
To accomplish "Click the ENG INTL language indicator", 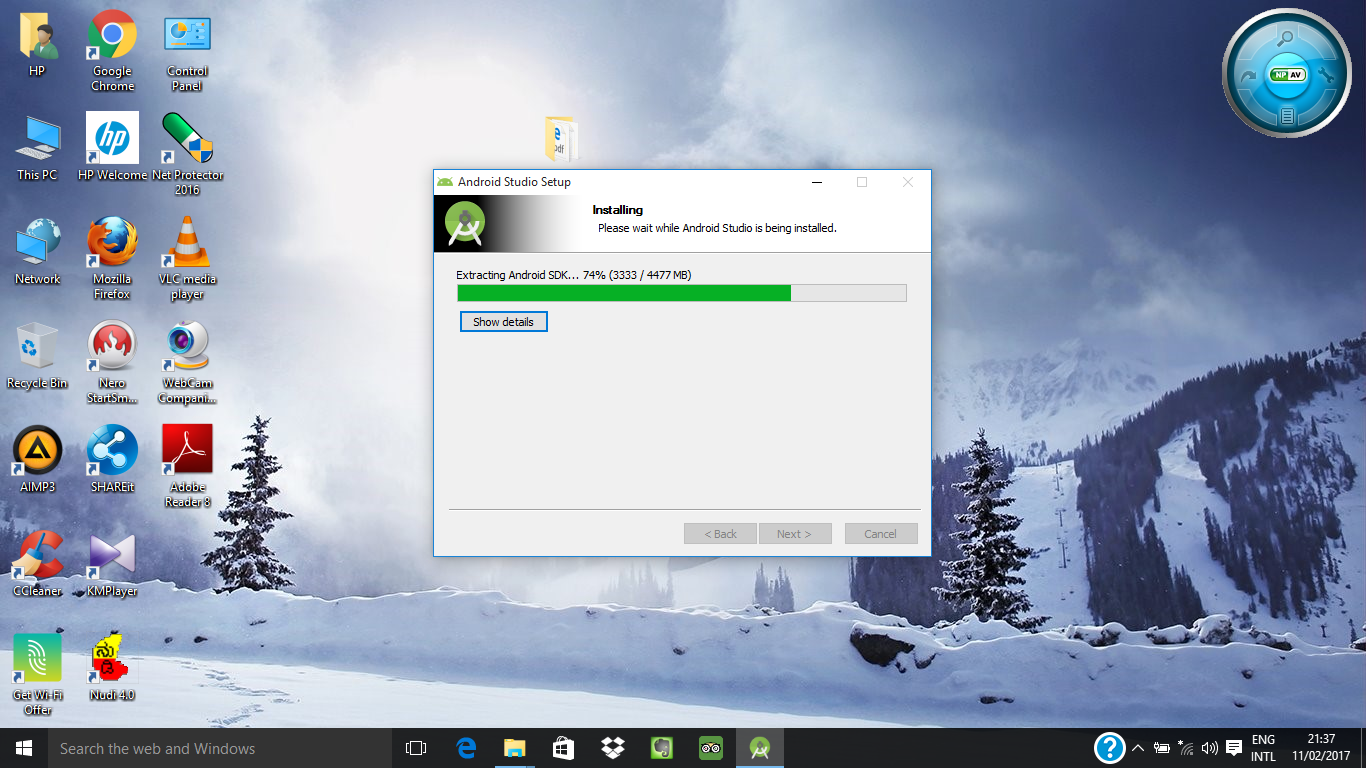I will click(x=1263, y=748).
